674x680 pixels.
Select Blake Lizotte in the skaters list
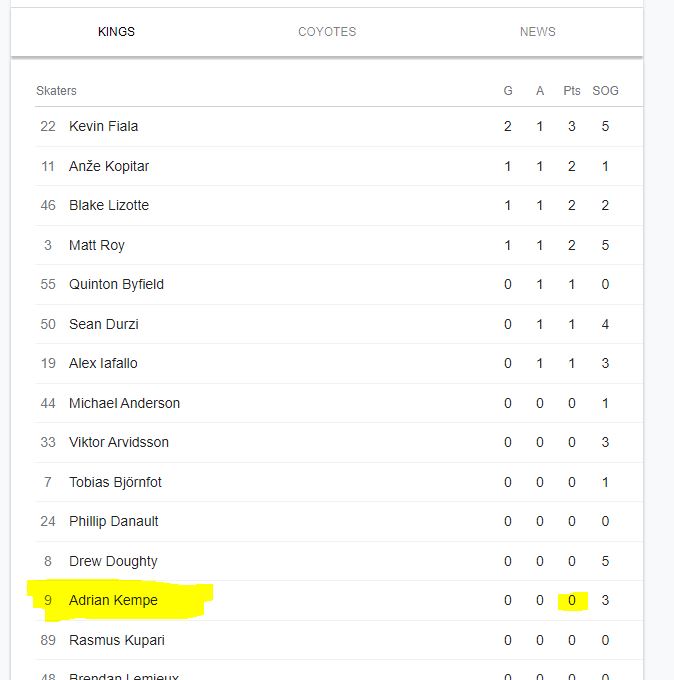tap(109, 205)
